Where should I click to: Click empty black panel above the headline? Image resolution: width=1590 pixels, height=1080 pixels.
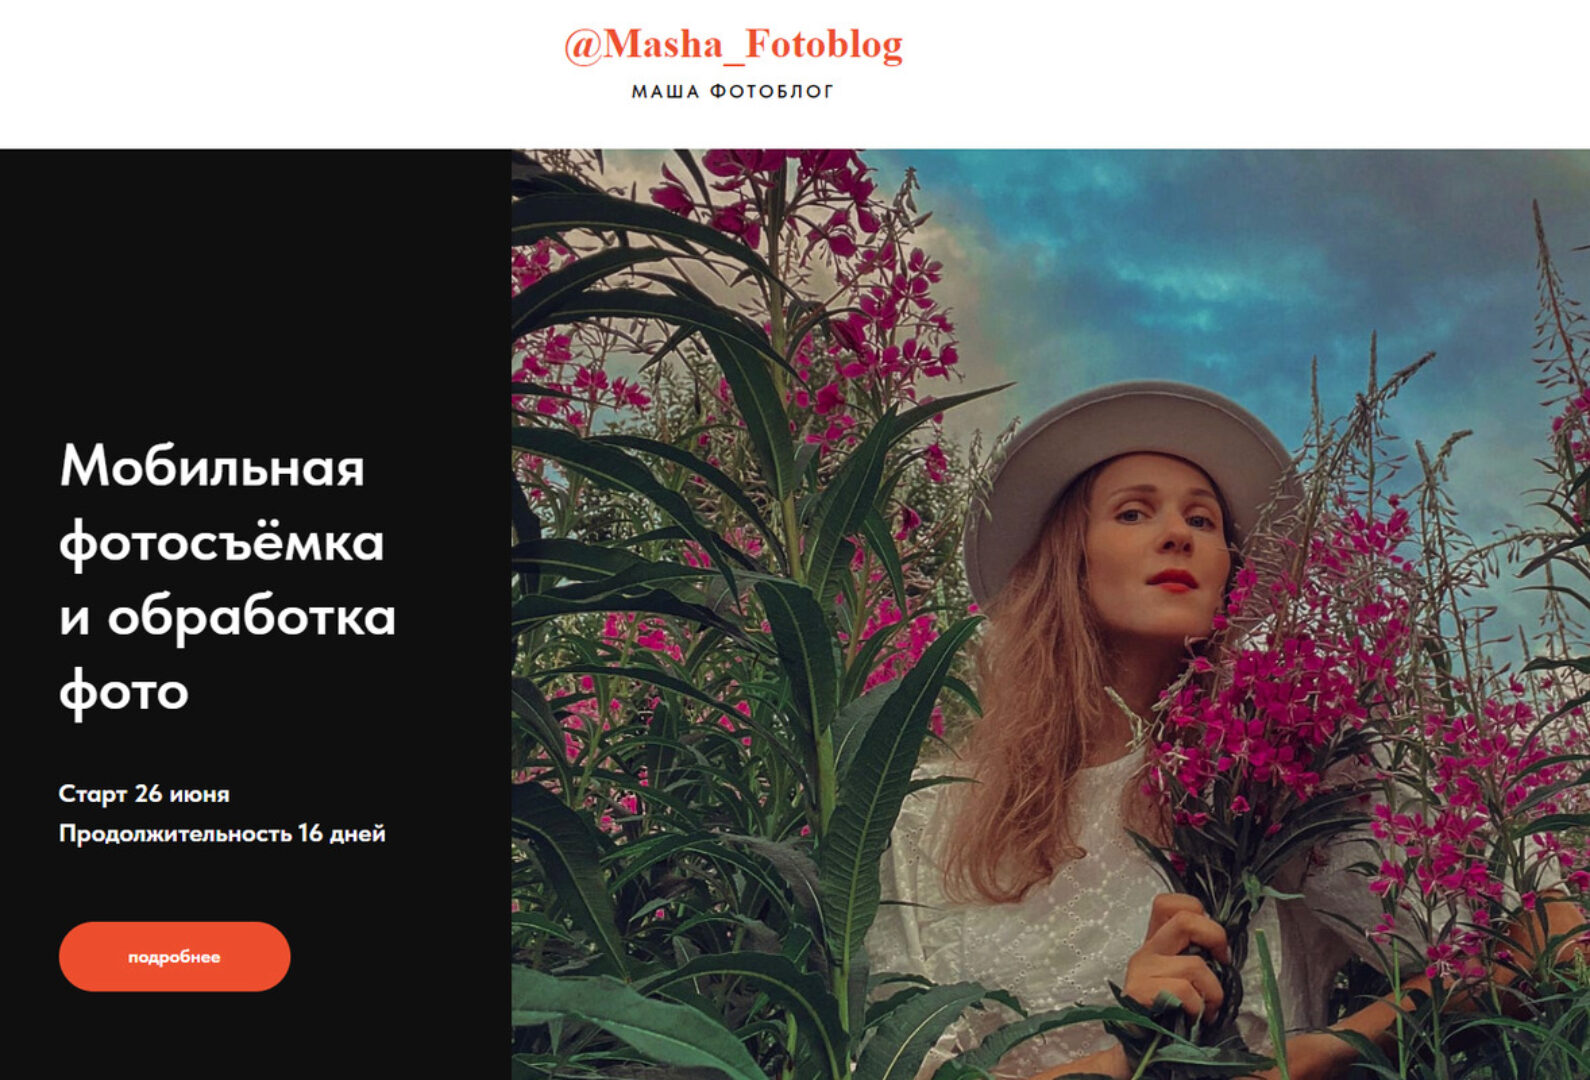point(255,290)
